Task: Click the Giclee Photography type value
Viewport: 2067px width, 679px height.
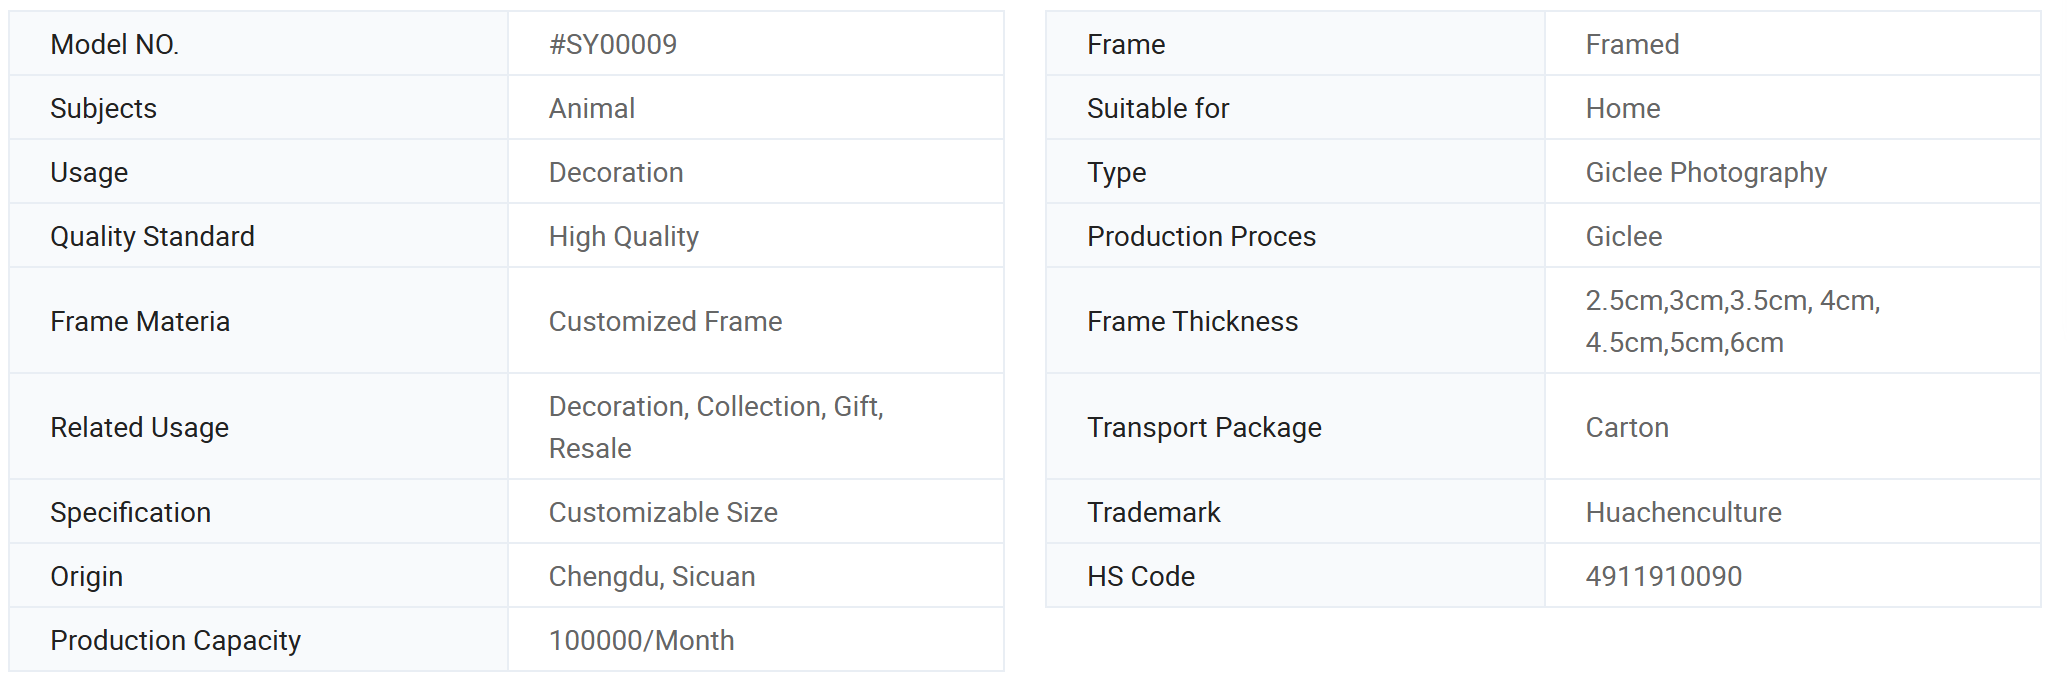Action: 1706,172
